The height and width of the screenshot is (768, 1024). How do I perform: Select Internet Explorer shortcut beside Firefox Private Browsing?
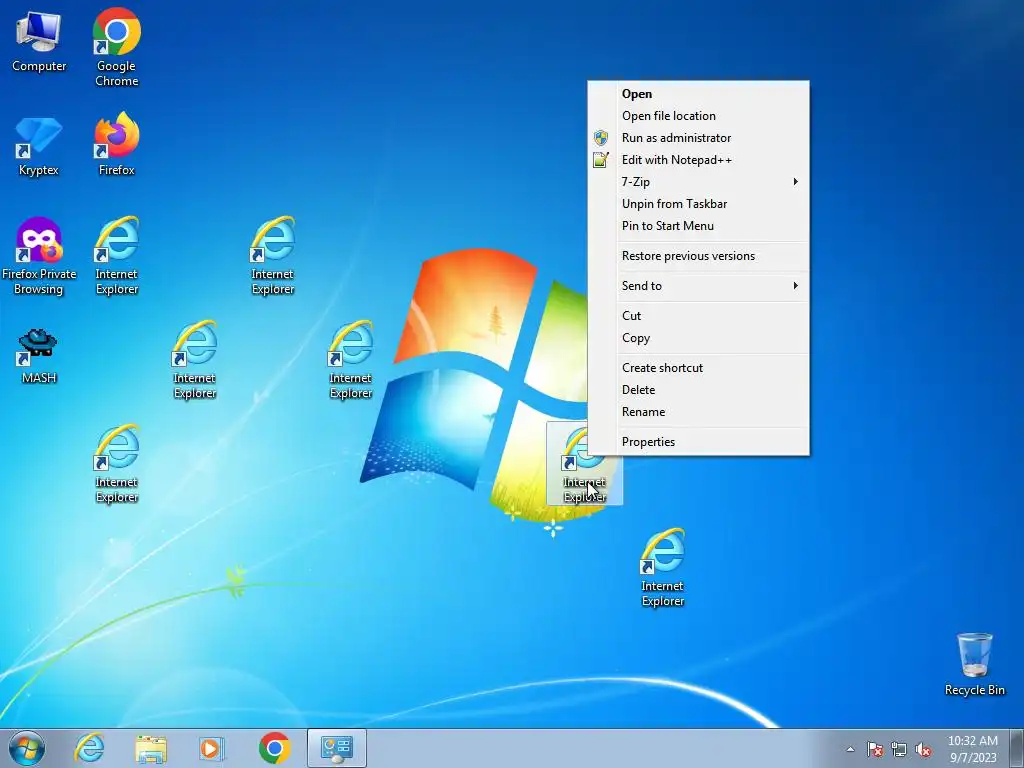[x=117, y=256]
